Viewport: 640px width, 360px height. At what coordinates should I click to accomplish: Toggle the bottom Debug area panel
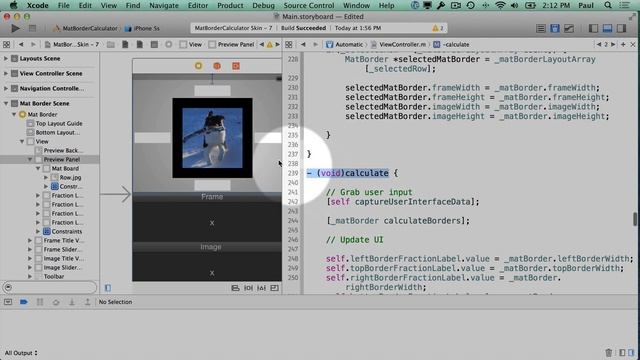607,28
